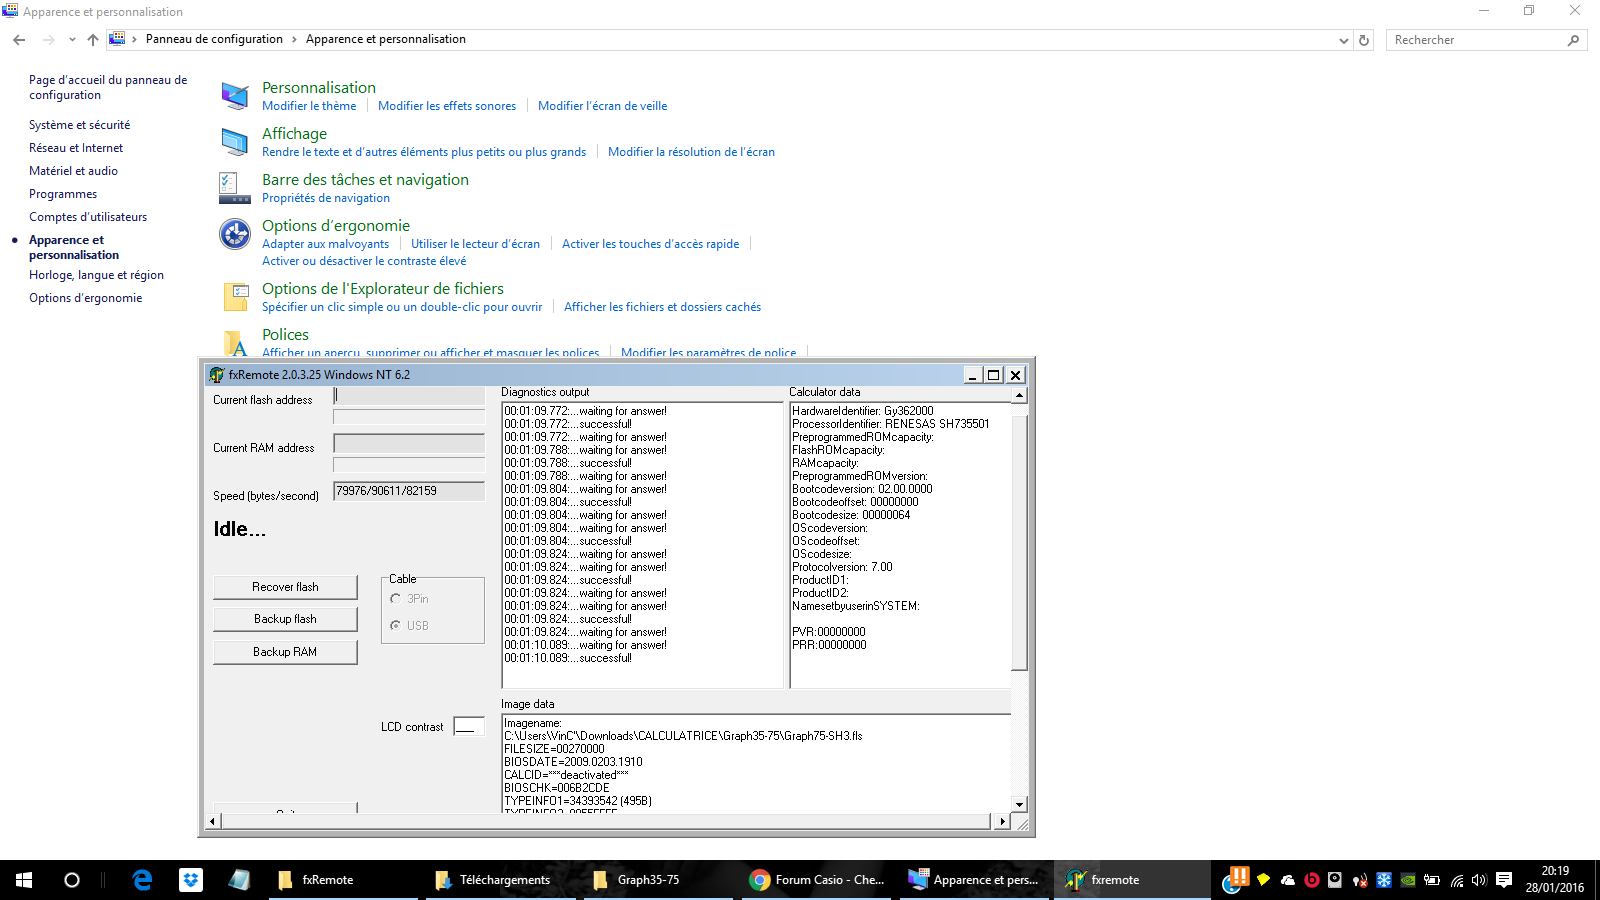Open Wi-Fi network tray icon

pyautogui.click(x=1456, y=880)
